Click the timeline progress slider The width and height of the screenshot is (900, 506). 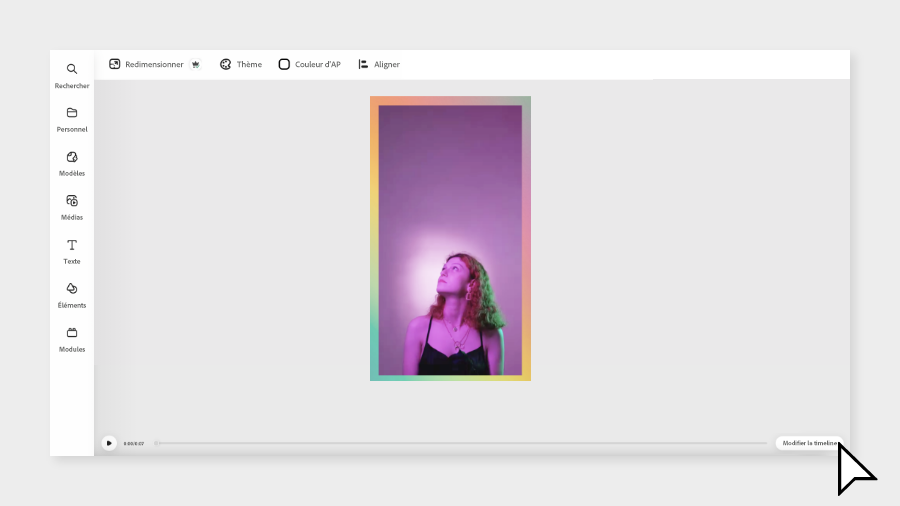pyautogui.click(x=460, y=443)
